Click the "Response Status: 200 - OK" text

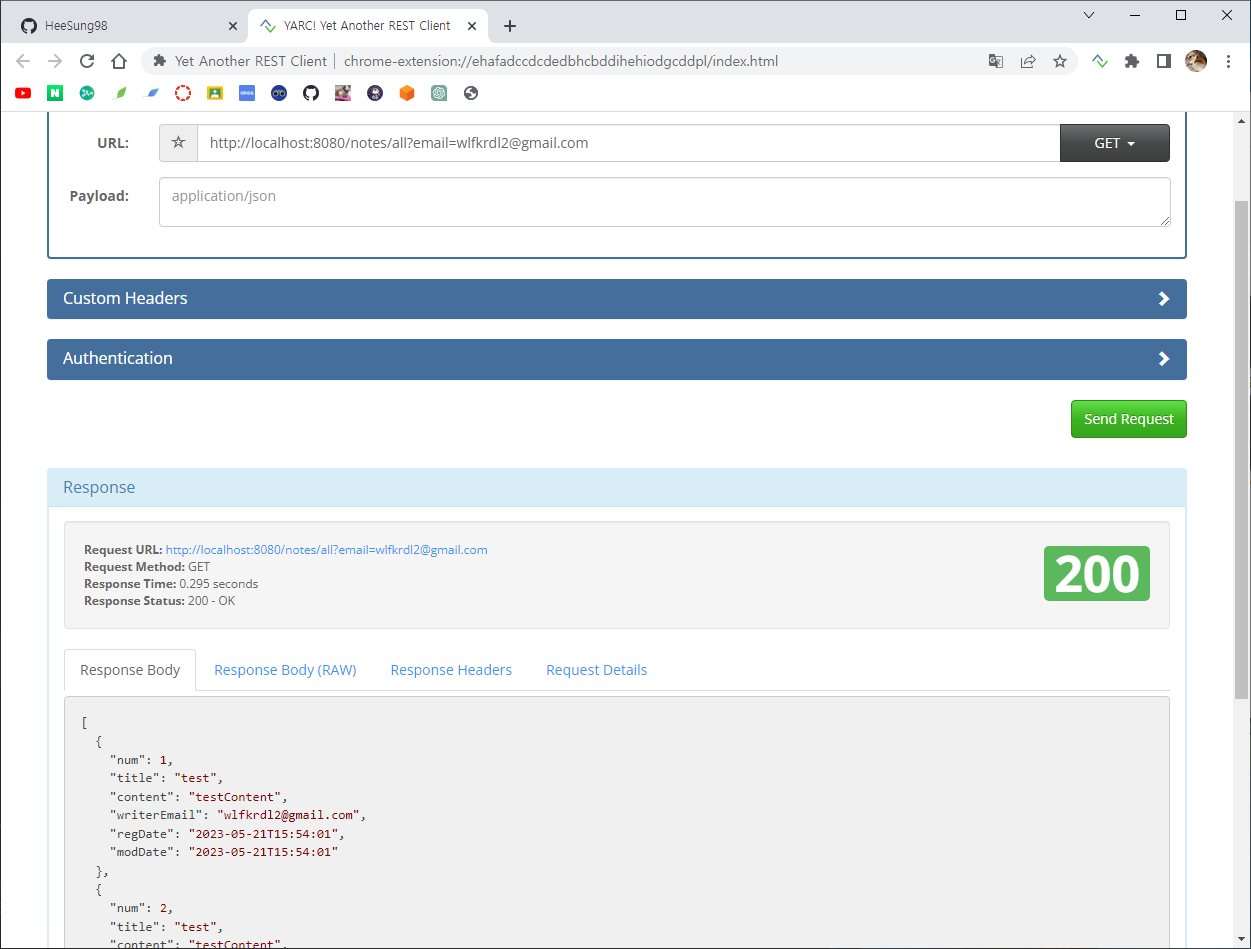pyautogui.click(x=160, y=601)
